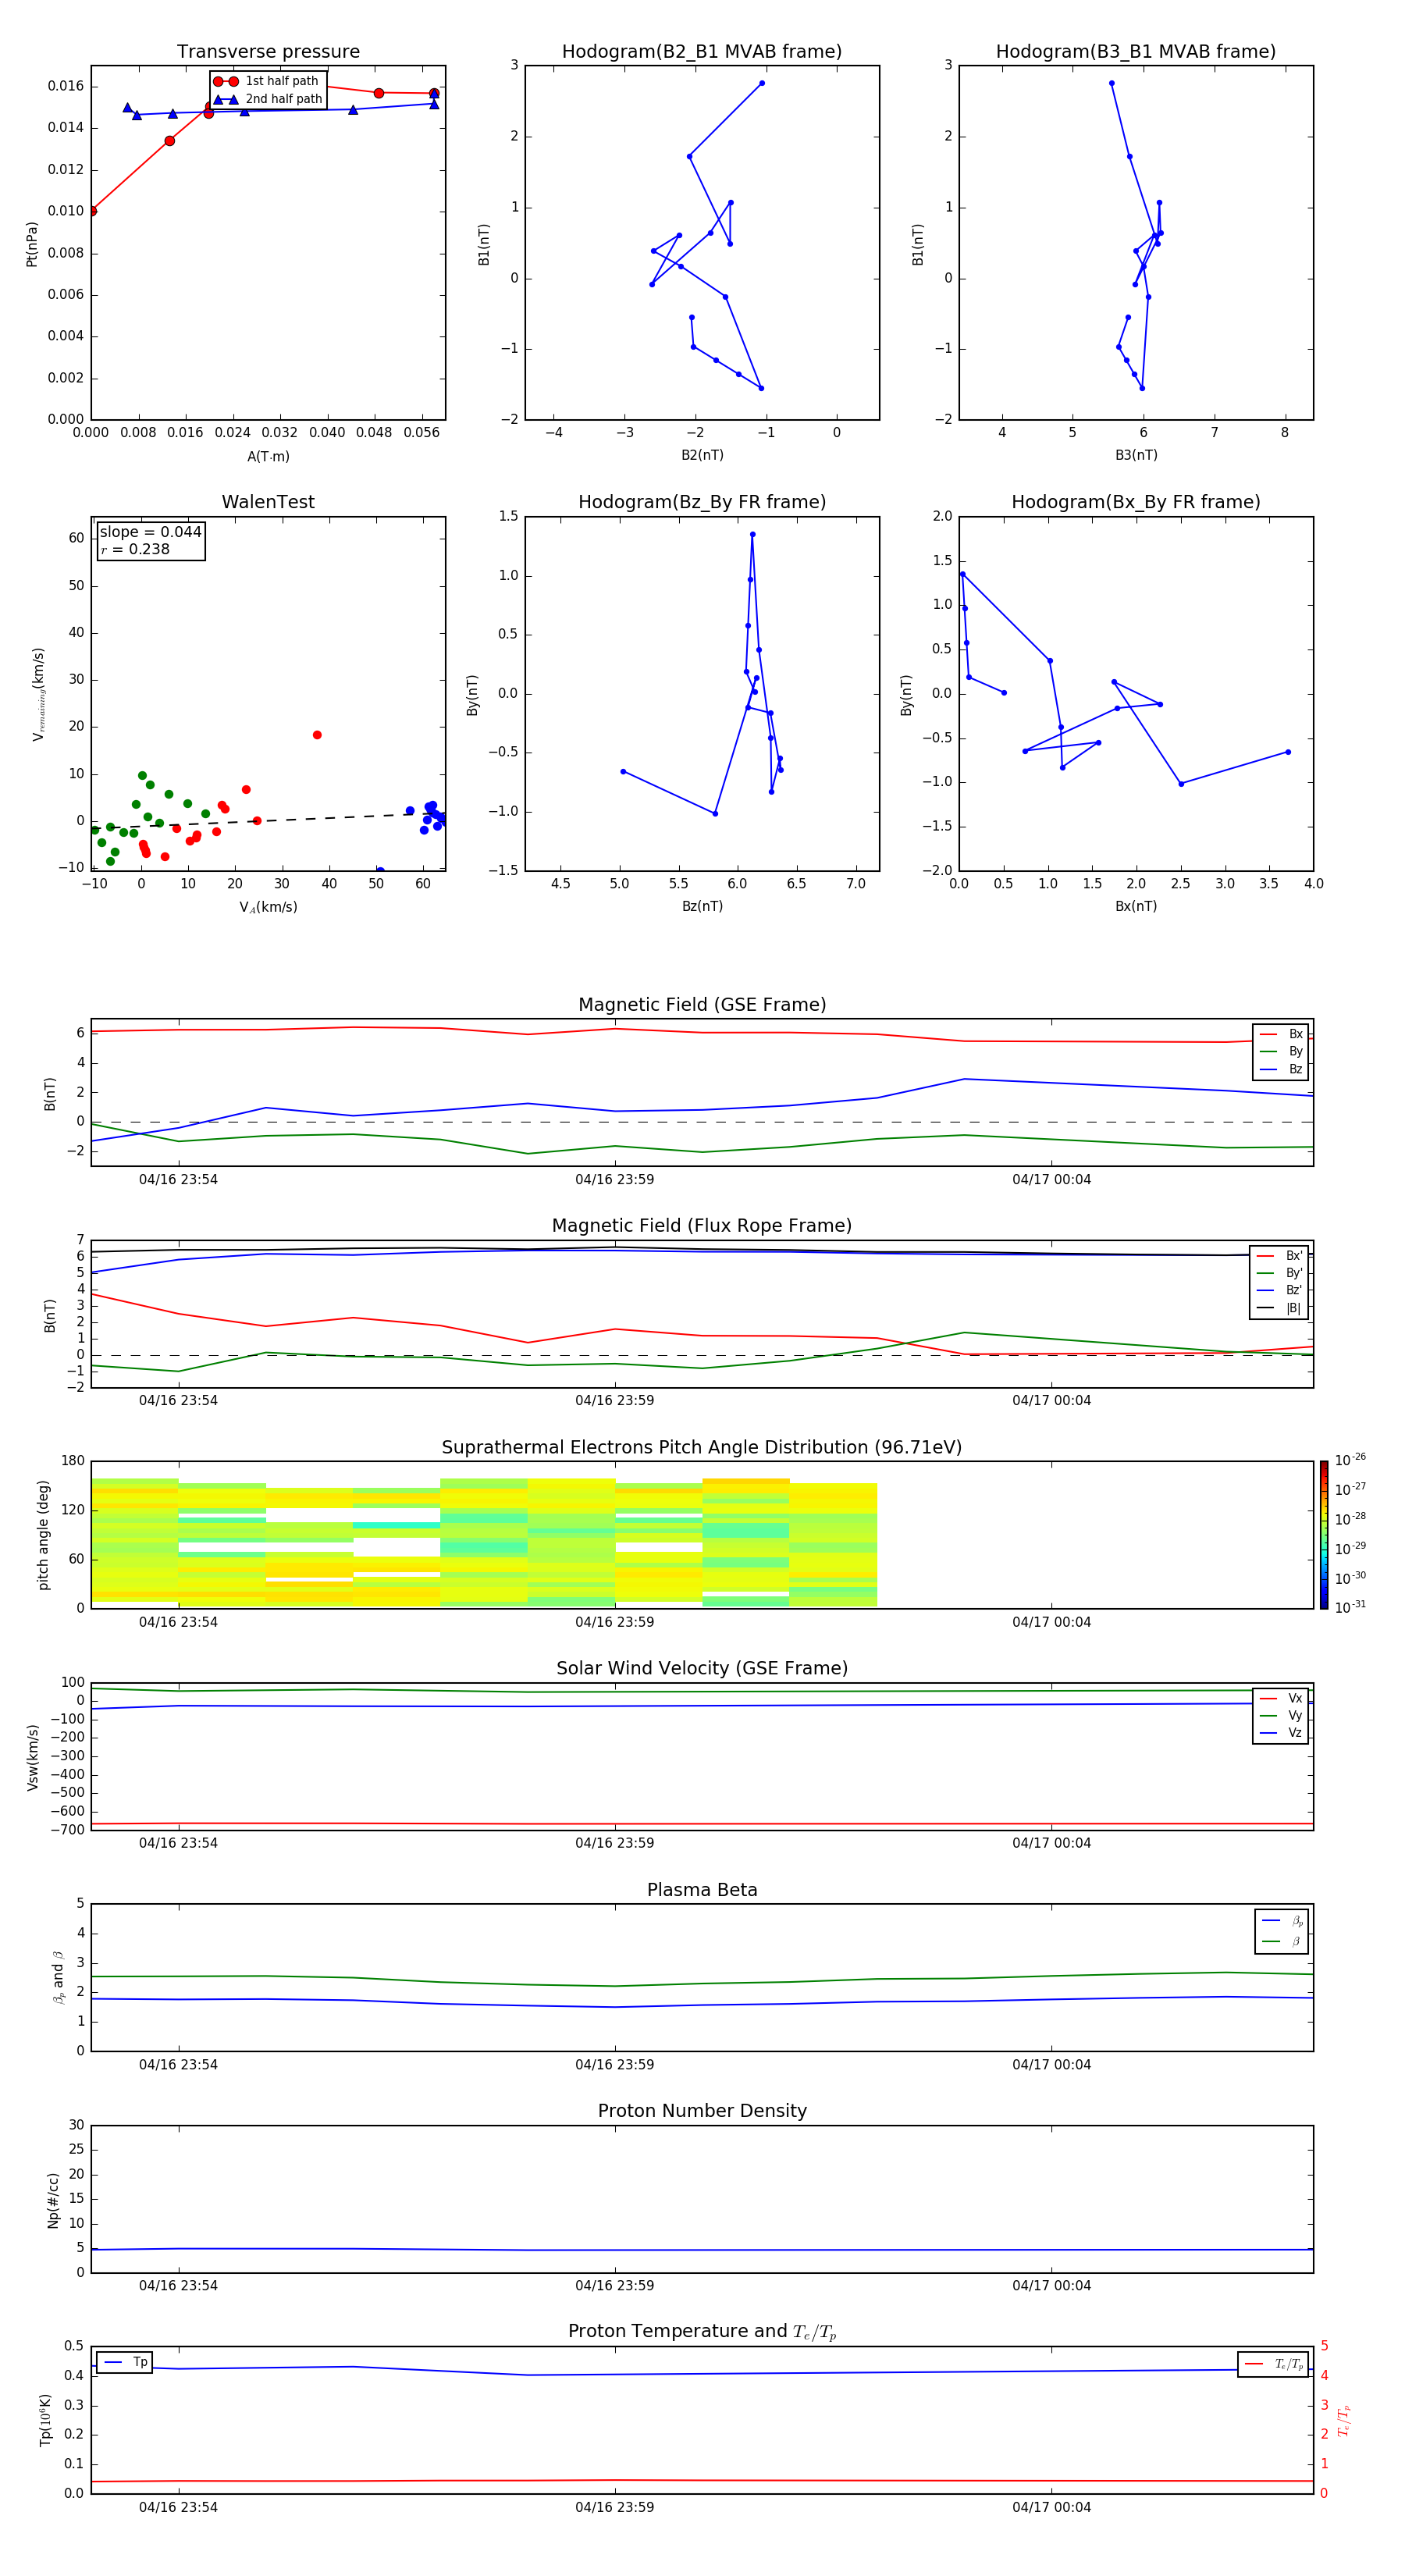Click the 'Magnetic Field (Flux Rope Frame)' title
This screenshot has width=1405, height=2576.
[702, 1226]
